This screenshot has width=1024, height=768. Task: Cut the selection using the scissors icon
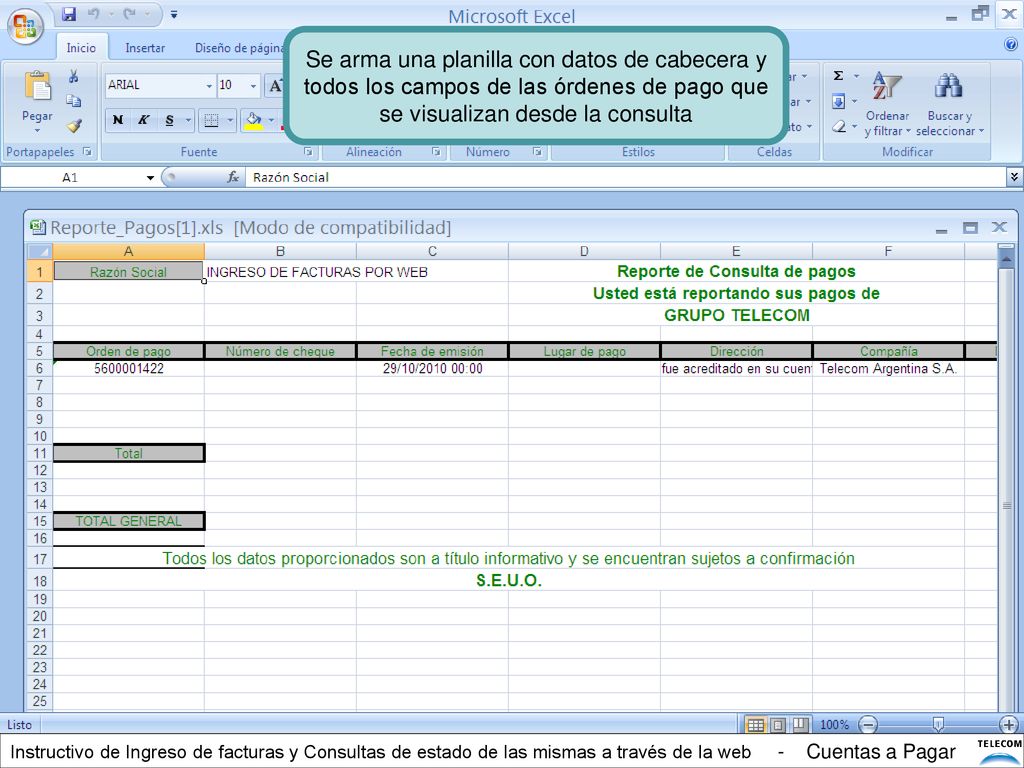74,77
